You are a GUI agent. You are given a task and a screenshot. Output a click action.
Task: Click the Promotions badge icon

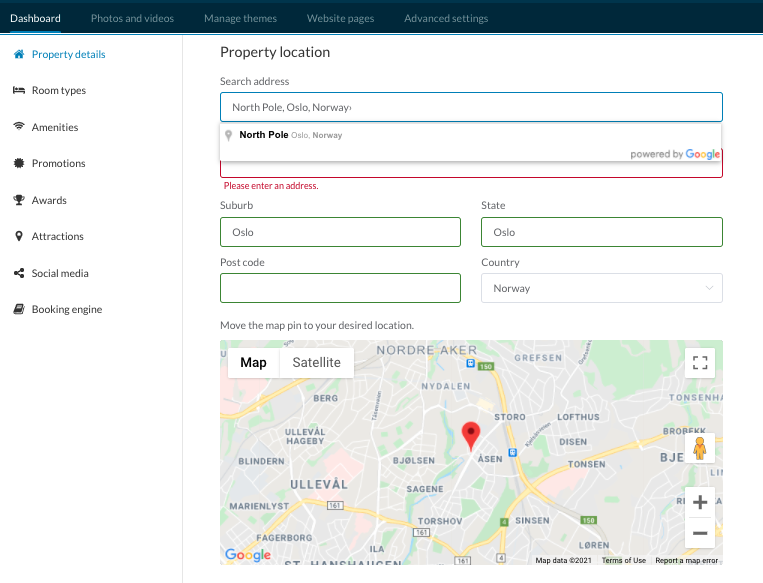pyautogui.click(x=18, y=163)
